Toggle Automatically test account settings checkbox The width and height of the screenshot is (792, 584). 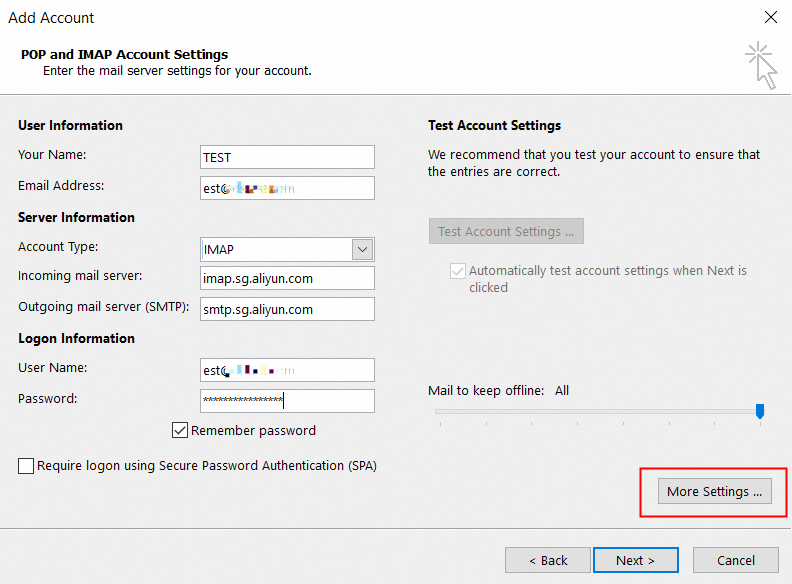458,271
